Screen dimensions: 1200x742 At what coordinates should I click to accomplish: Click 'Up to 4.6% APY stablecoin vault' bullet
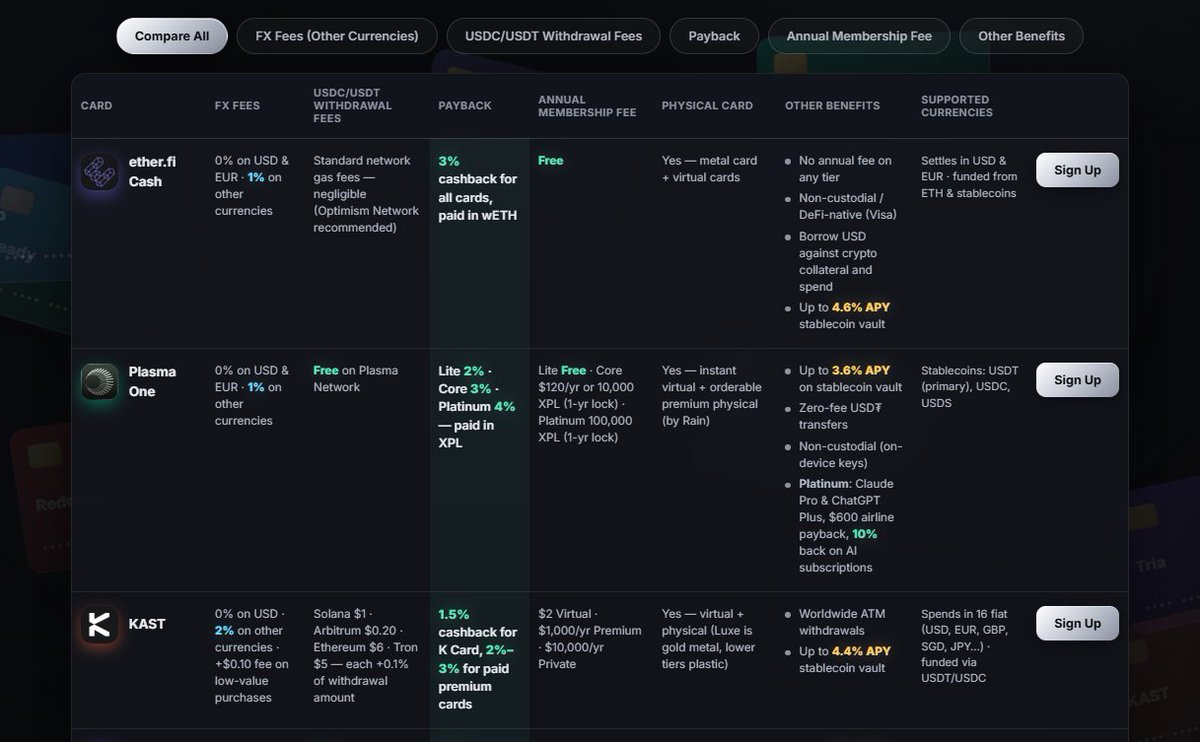[x=844, y=316]
